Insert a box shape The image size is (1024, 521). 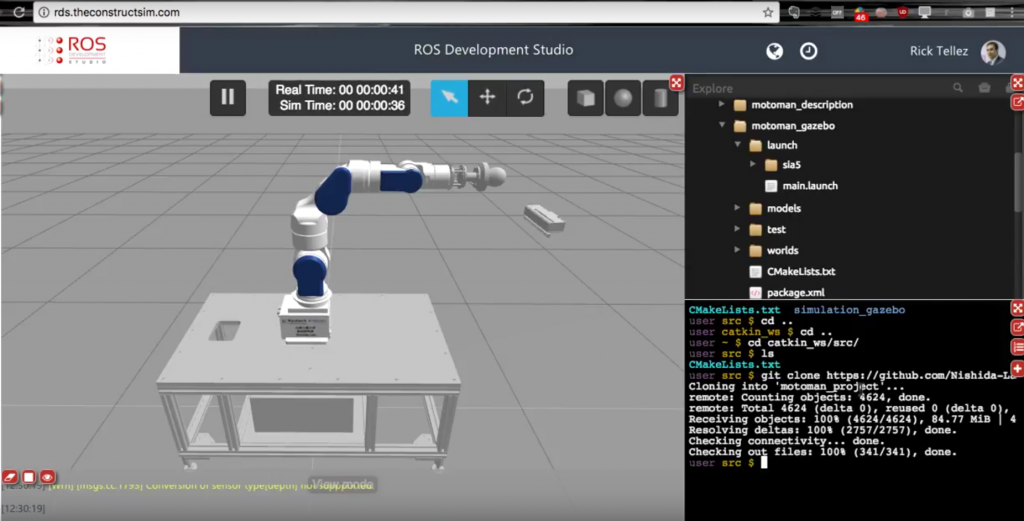(x=586, y=97)
